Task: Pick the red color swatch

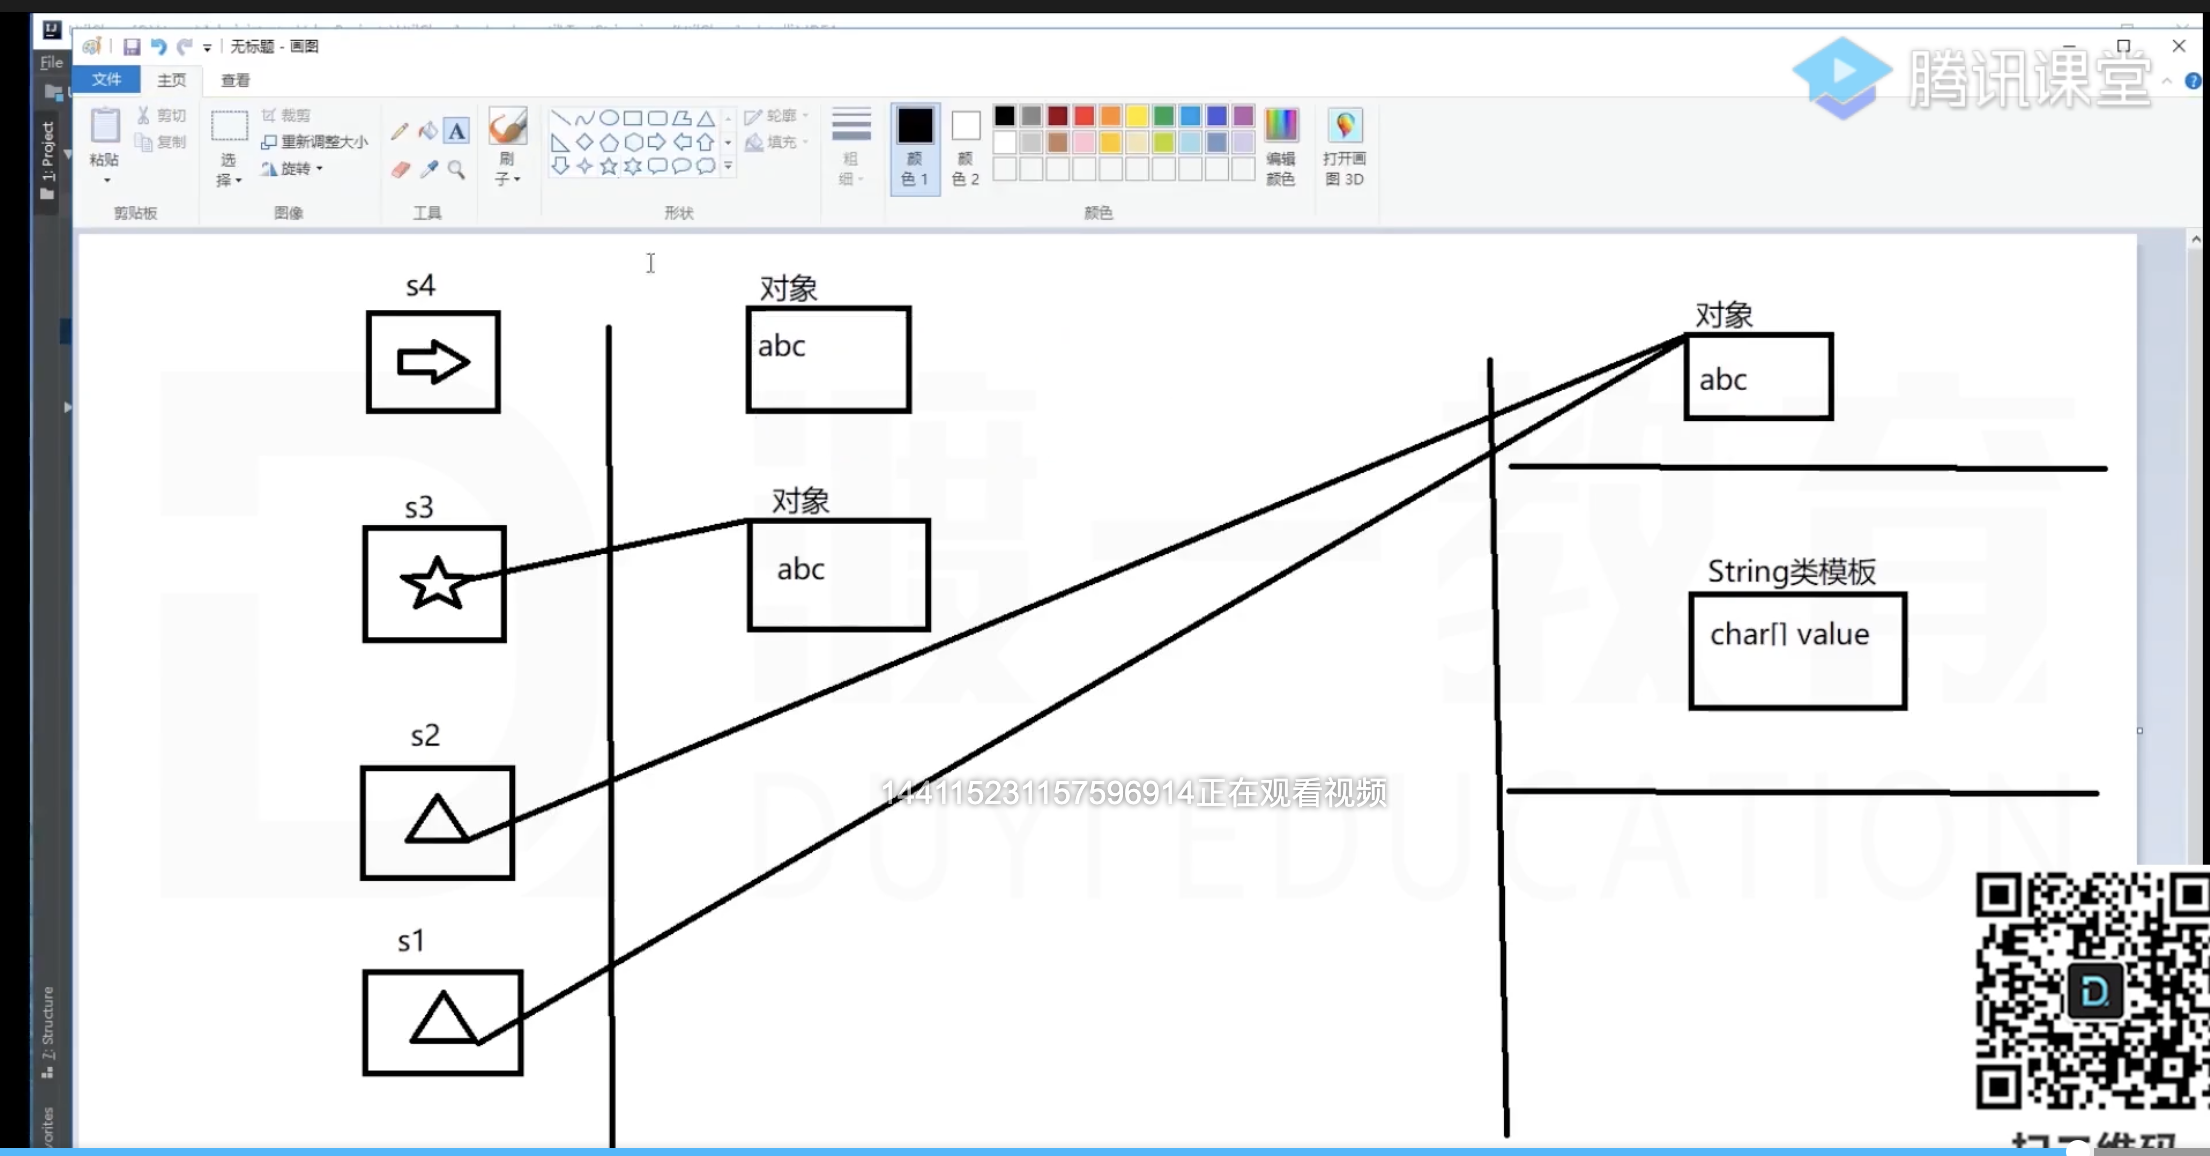Action: (1084, 117)
